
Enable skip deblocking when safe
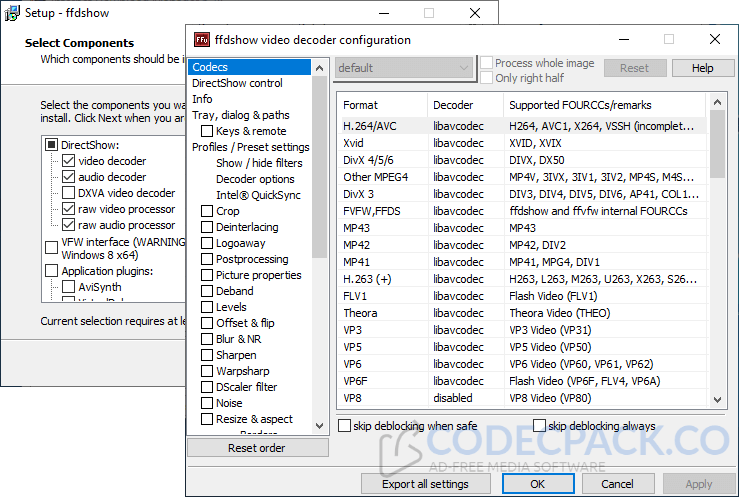point(345,426)
